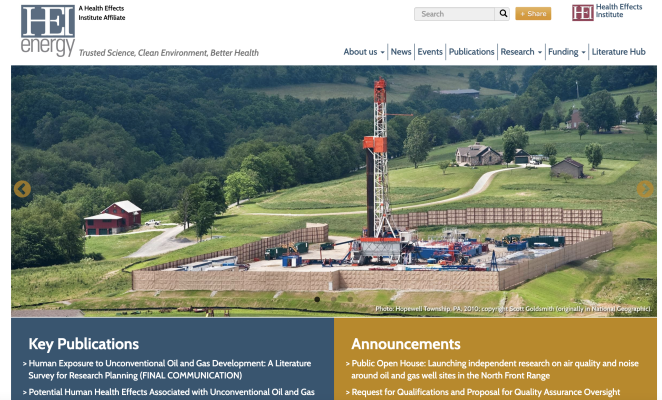Screen dimensions: 662x400
Task: Click the search magnifier icon
Action: (x=502, y=14)
